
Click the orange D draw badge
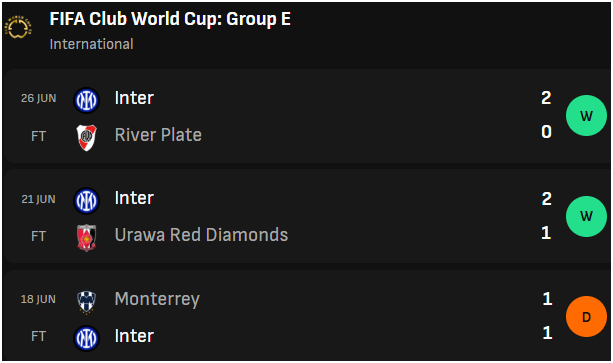click(586, 317)
